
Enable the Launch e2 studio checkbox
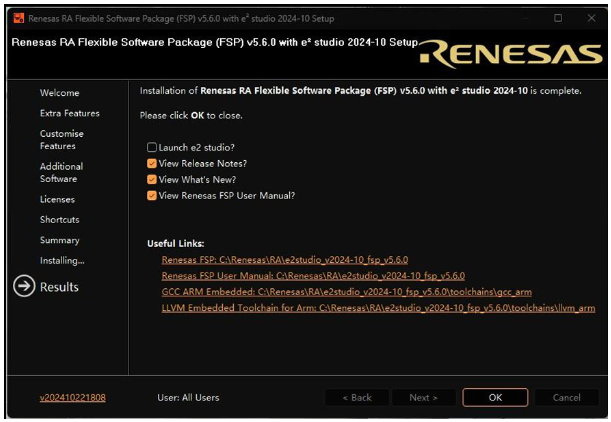152,147
